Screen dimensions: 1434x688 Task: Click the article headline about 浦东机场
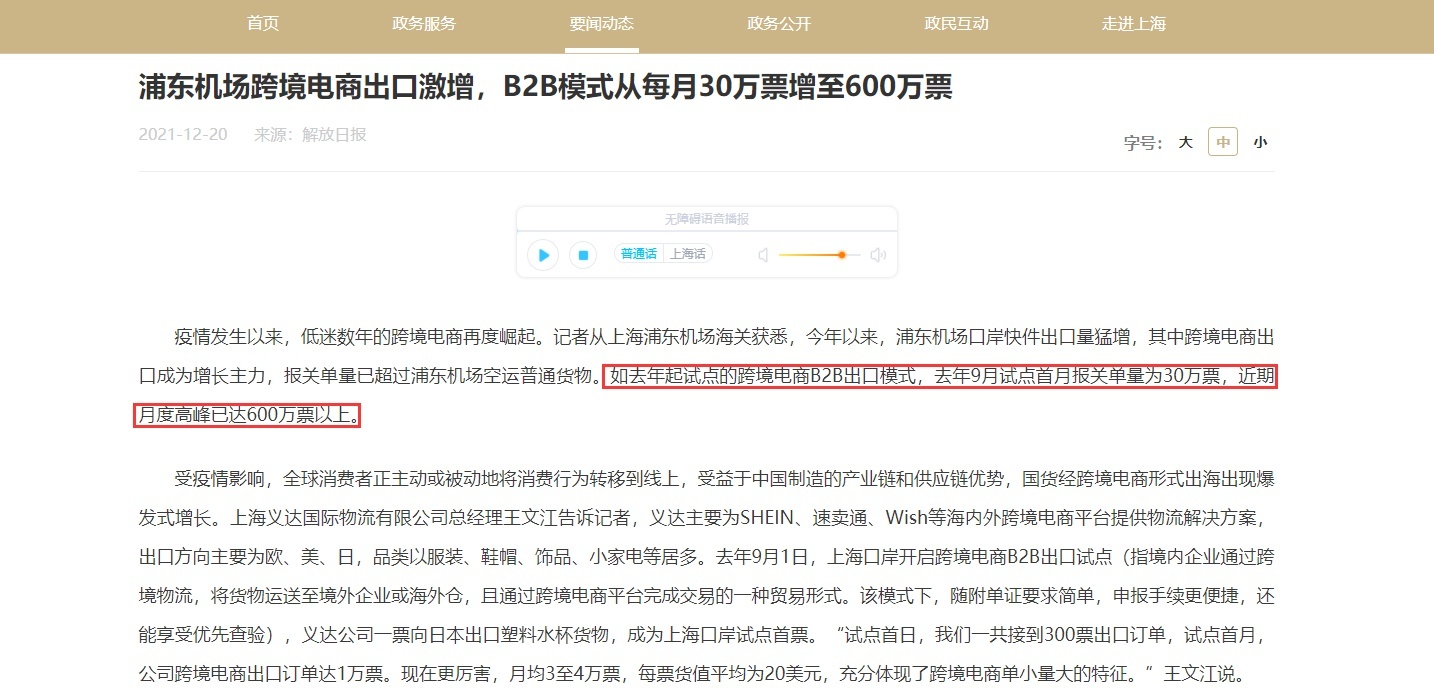(x=545, y=87)
